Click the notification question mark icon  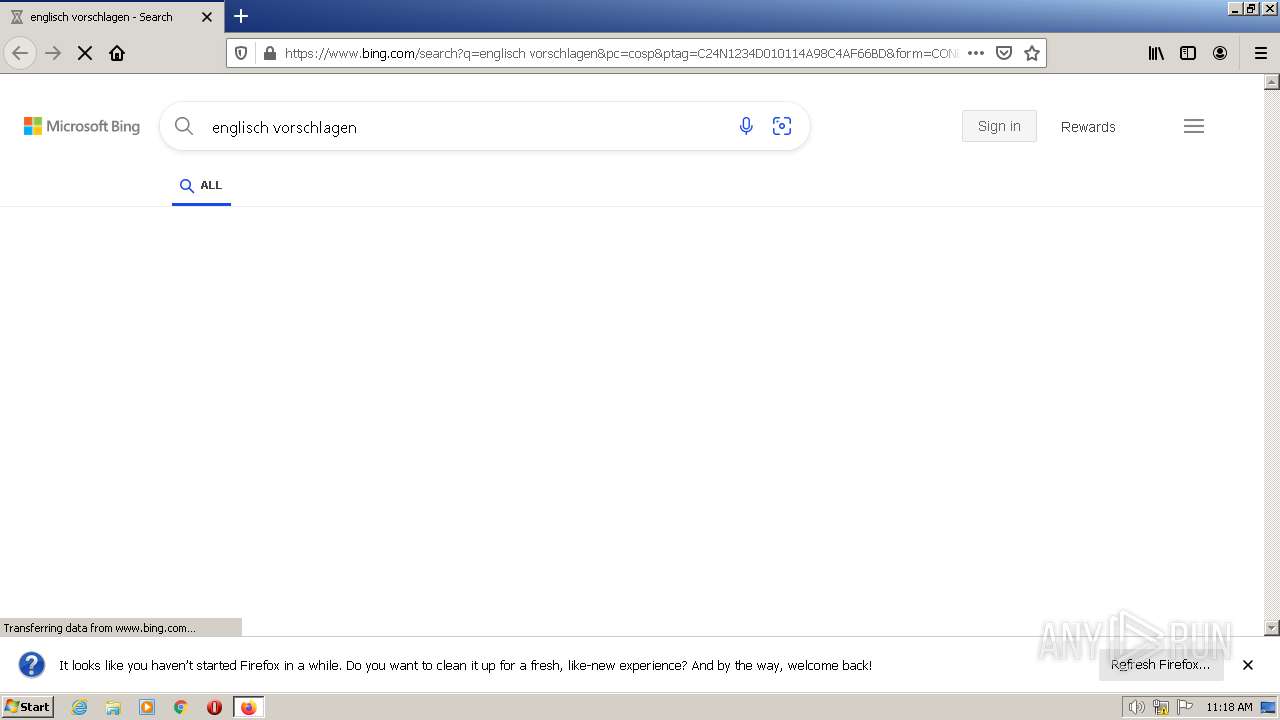pyautogui.click(x=32, y=665)
